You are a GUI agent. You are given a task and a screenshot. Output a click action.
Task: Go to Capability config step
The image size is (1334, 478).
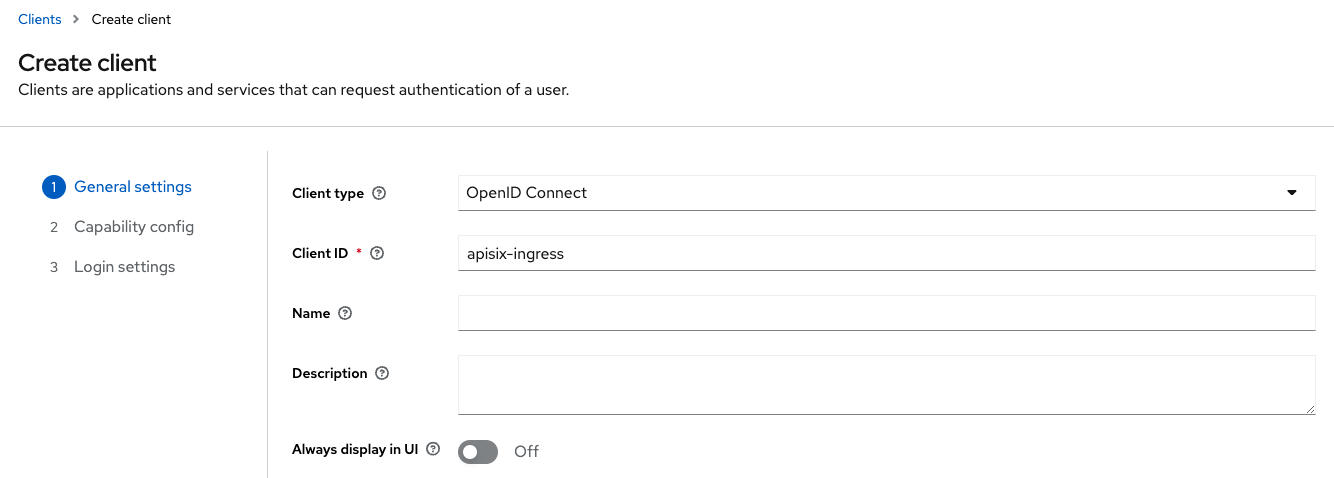[134, 227]
